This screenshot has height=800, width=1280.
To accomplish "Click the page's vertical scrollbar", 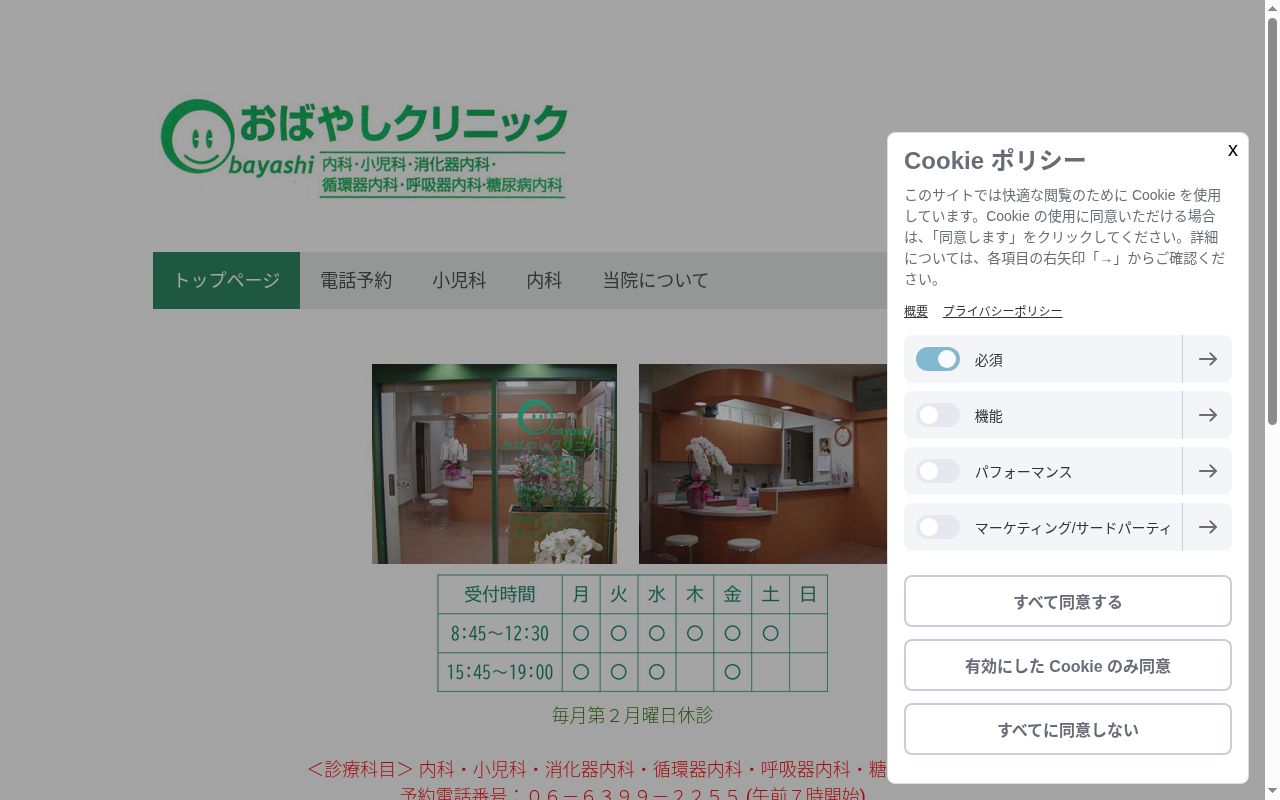I will point(1272,220).
